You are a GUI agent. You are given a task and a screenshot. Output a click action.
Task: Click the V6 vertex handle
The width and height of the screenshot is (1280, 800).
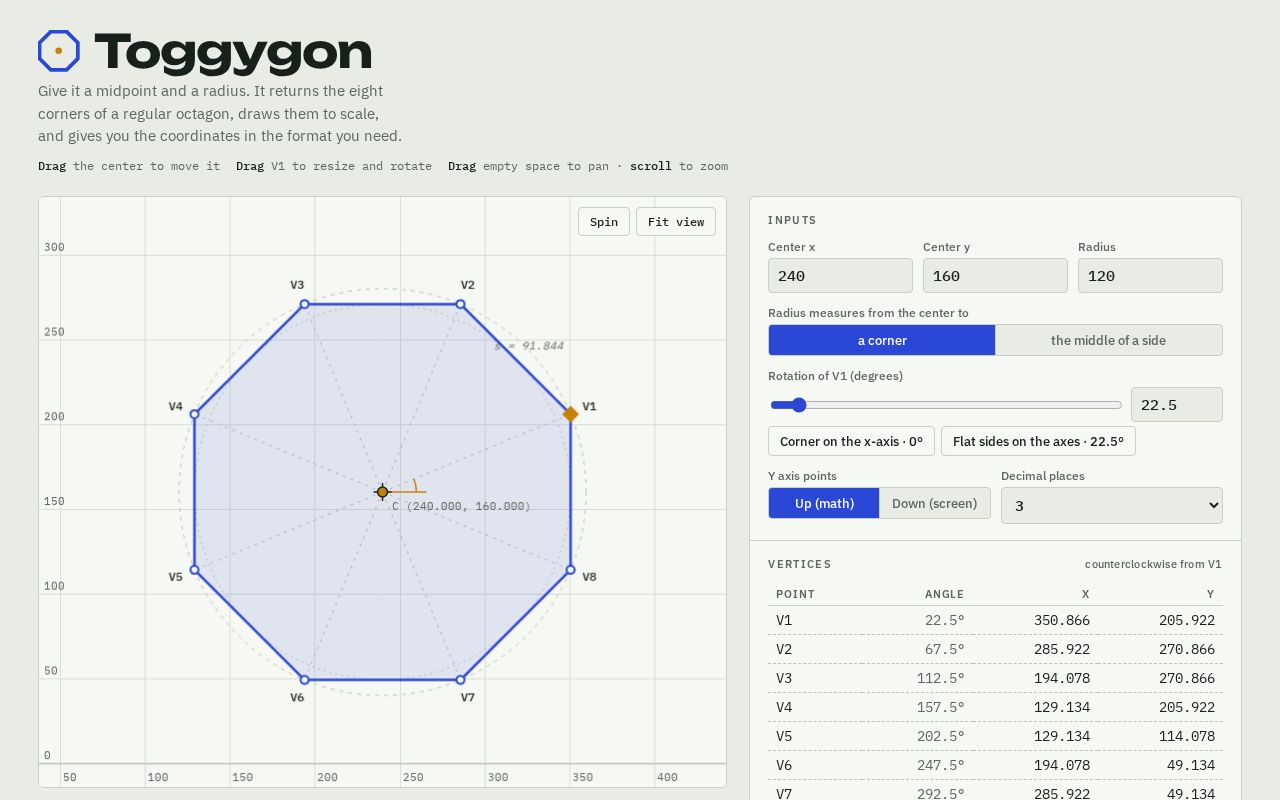tap(305, 680)
